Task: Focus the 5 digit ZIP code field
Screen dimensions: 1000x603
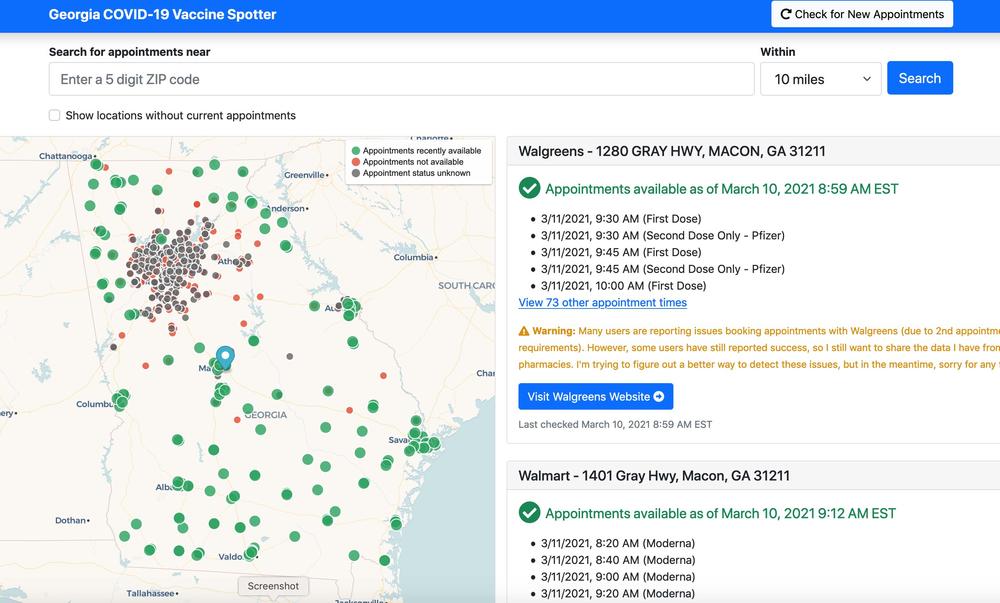Action: tap(401, 79)
